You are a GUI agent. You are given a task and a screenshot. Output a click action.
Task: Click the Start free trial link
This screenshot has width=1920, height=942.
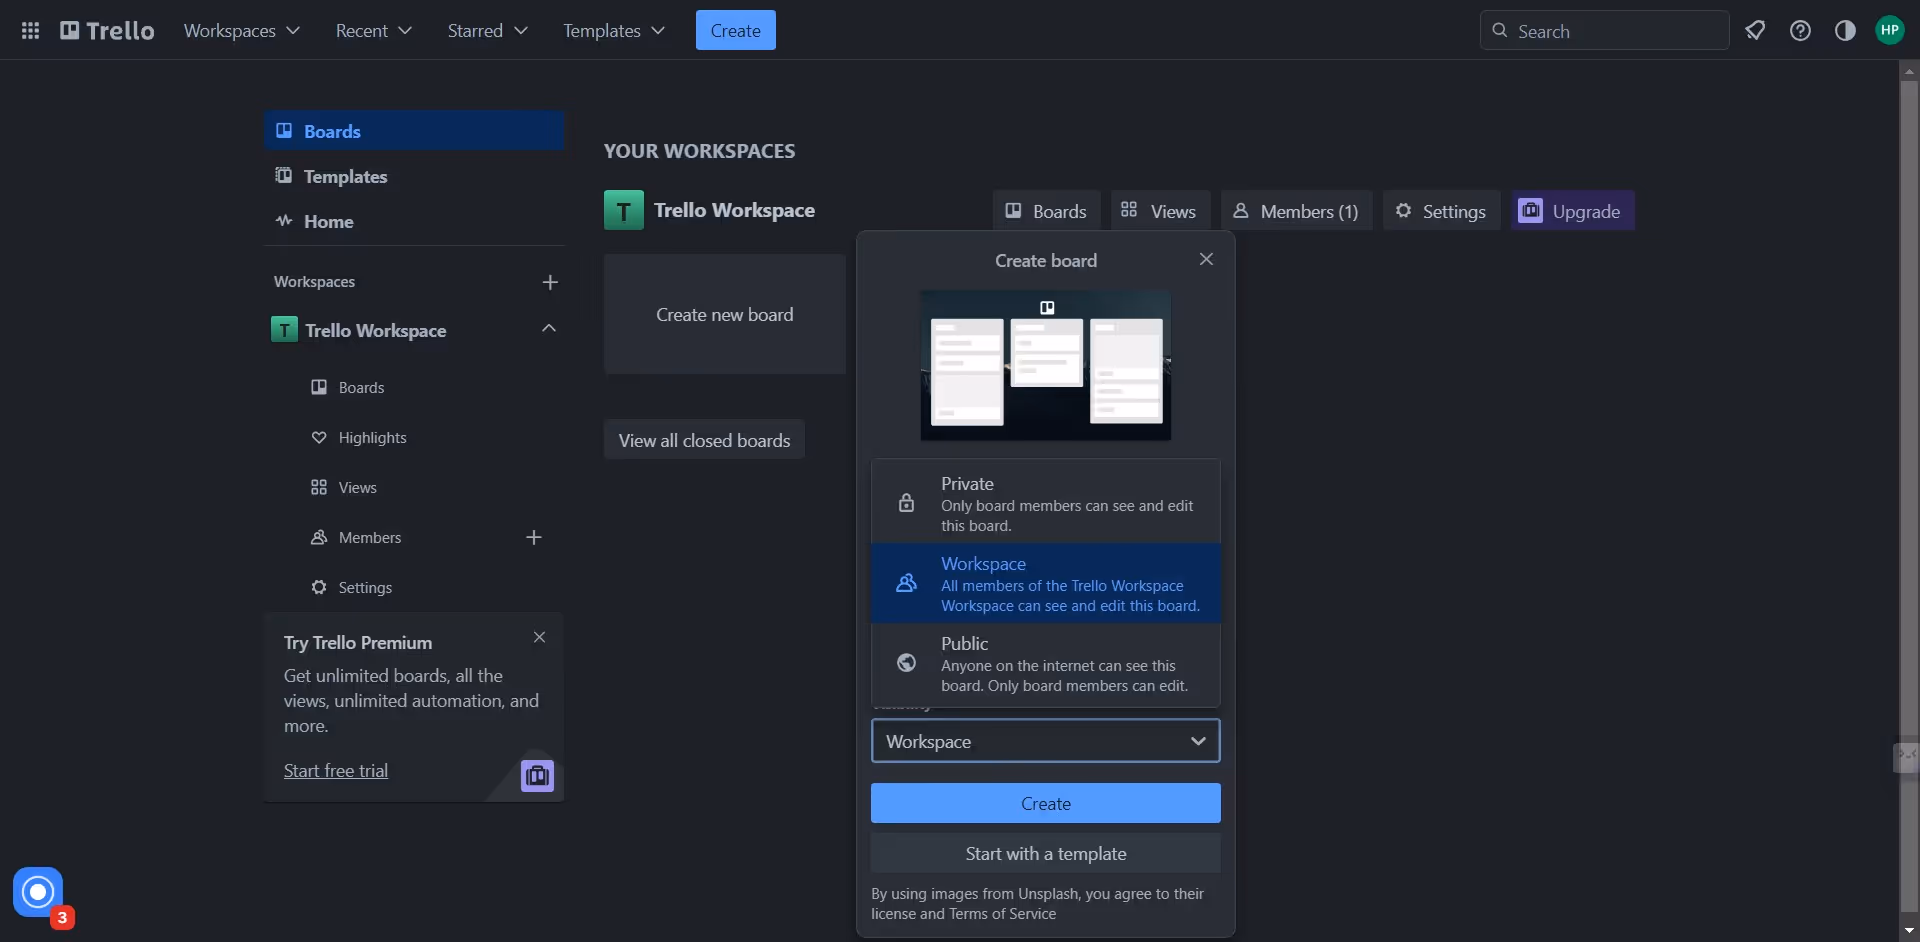click(336, 771)
